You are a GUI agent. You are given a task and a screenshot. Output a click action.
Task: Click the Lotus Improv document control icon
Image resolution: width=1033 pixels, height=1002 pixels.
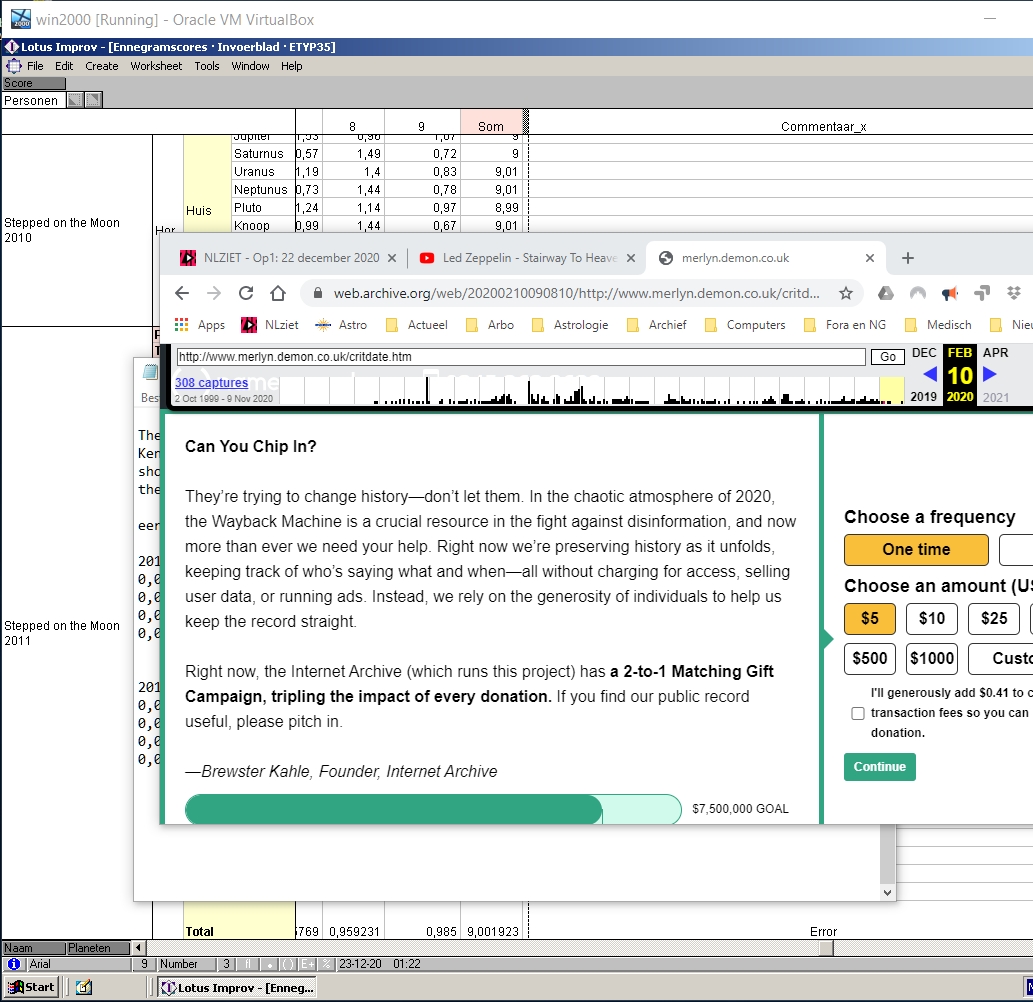(x=13, y=66)
